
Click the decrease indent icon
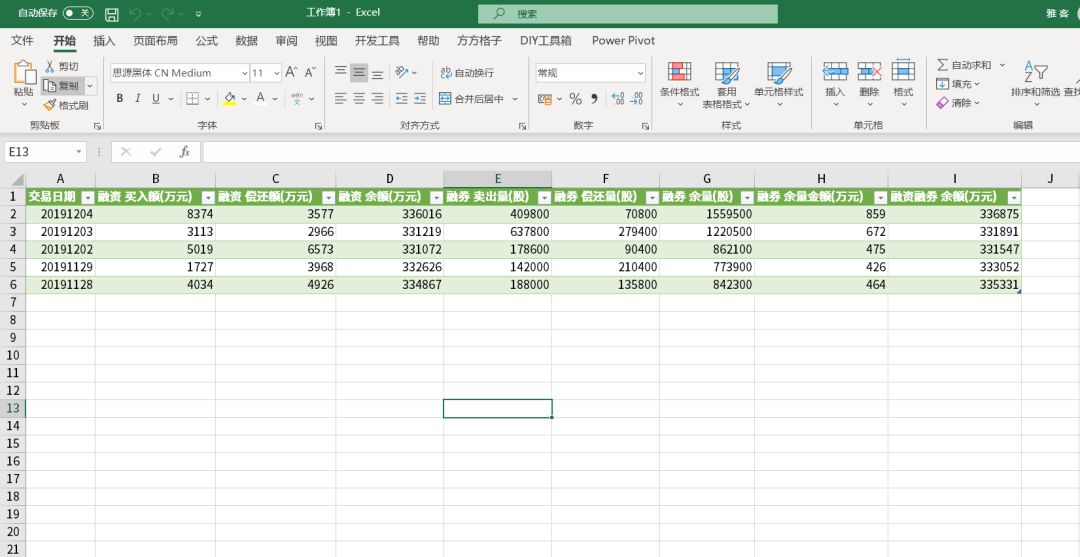point(402,98)
